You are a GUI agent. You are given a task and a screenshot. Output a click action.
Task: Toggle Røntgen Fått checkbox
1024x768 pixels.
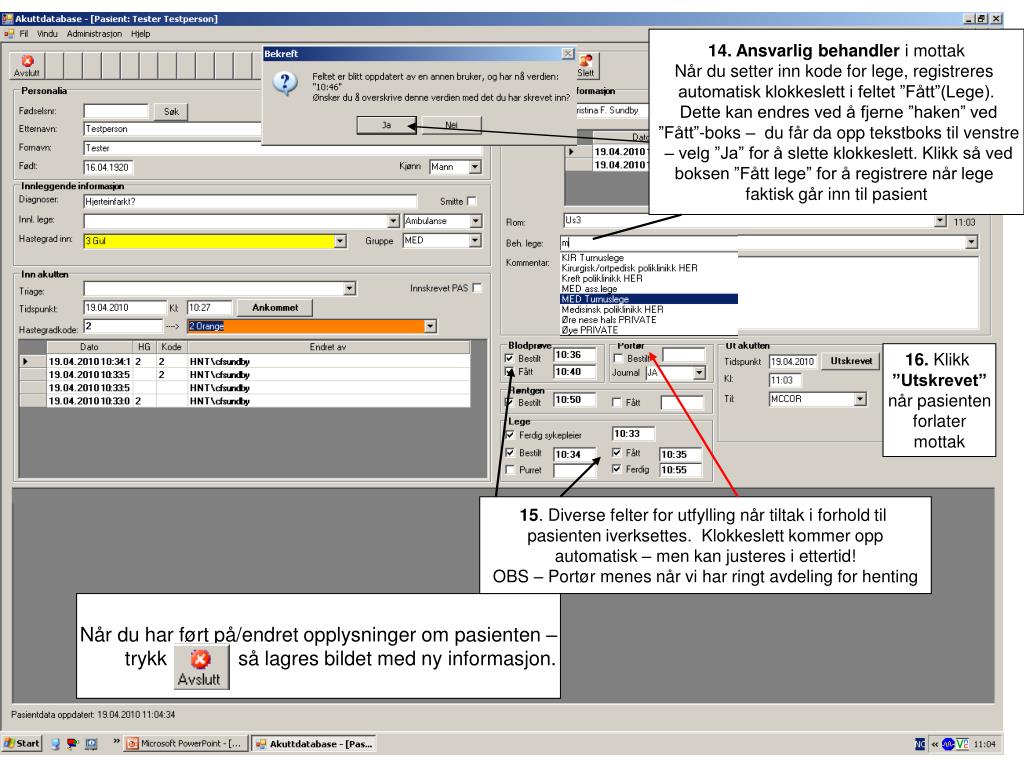(616, 402)
